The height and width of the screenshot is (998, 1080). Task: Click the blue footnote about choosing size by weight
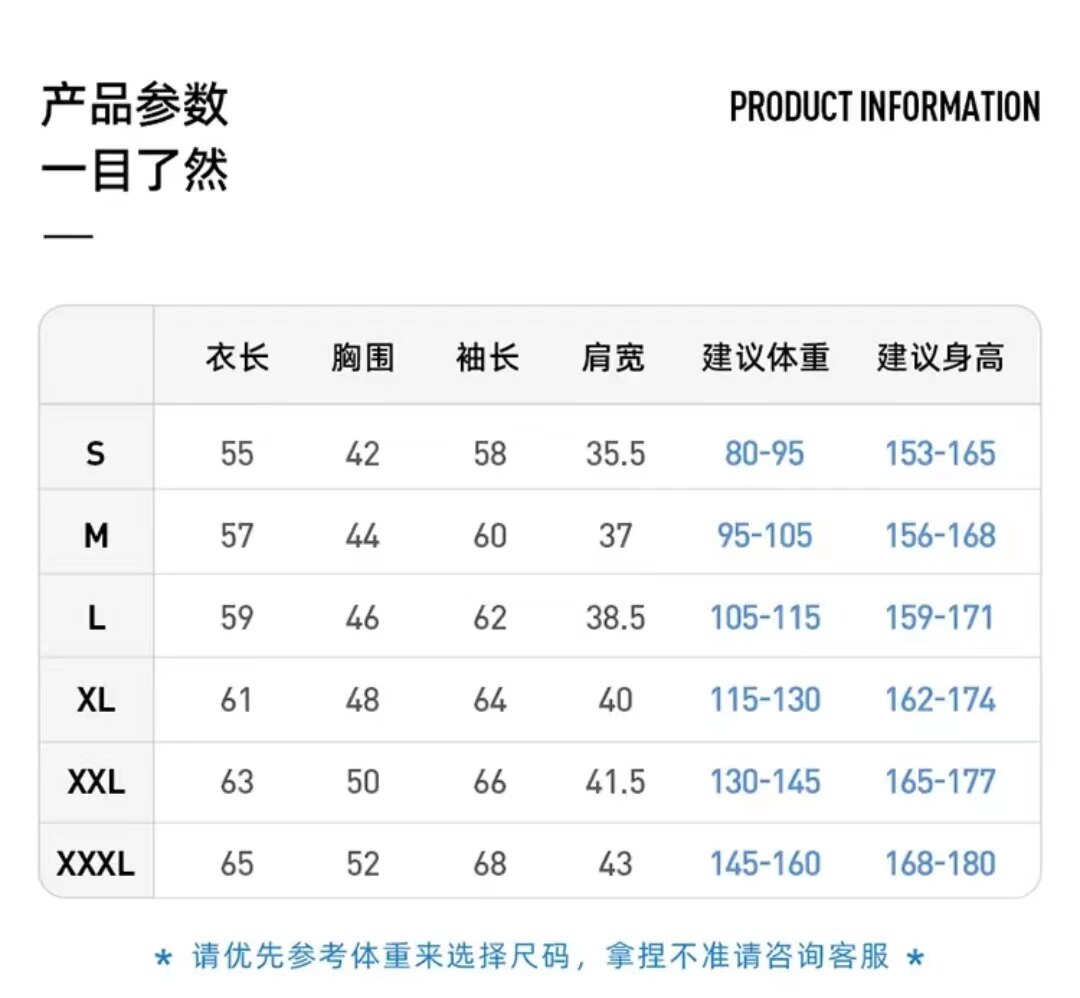(539, 957)
